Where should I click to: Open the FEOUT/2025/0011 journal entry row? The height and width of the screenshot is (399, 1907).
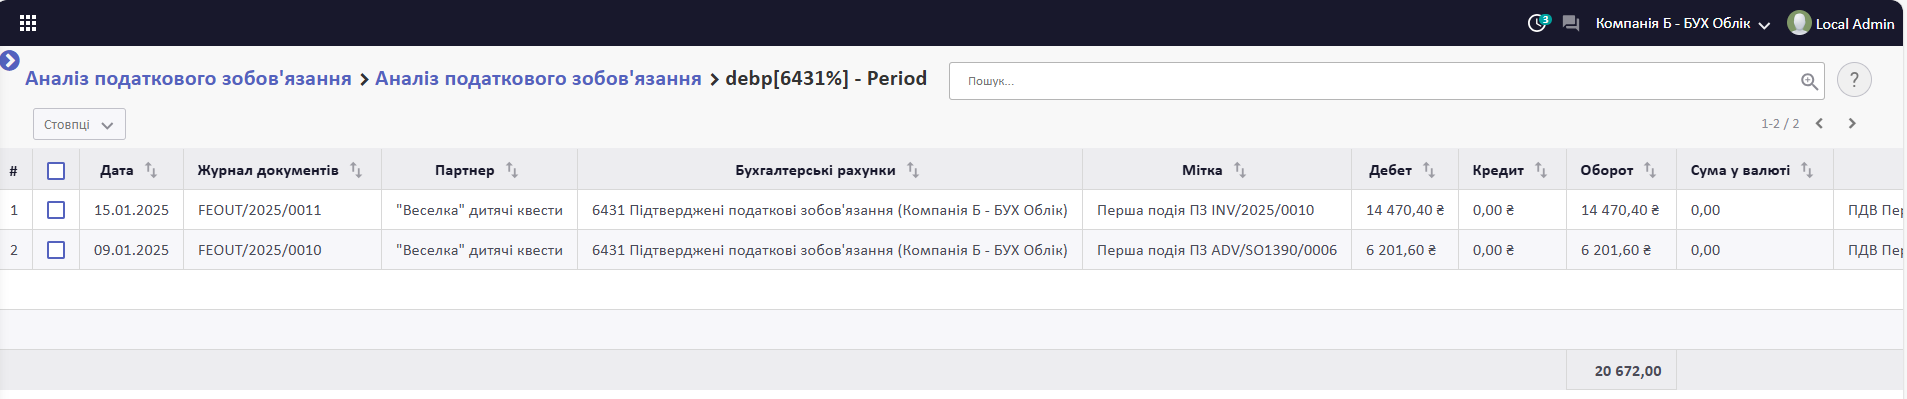click(x=951, y=210)
